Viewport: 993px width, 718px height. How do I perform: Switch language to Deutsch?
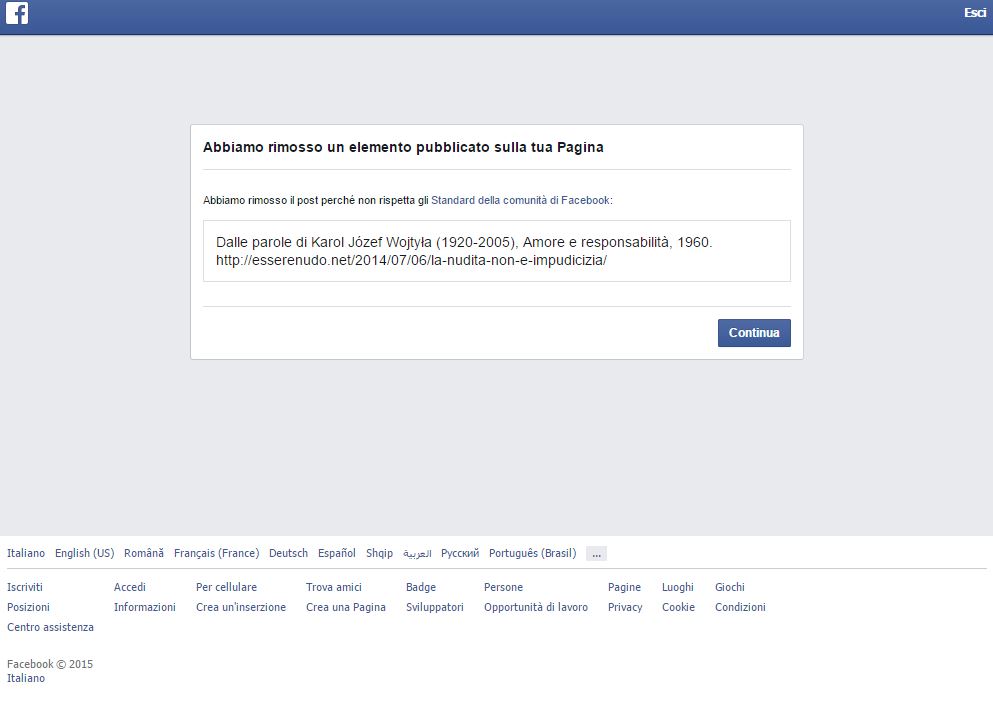click(x=288, y=553)
